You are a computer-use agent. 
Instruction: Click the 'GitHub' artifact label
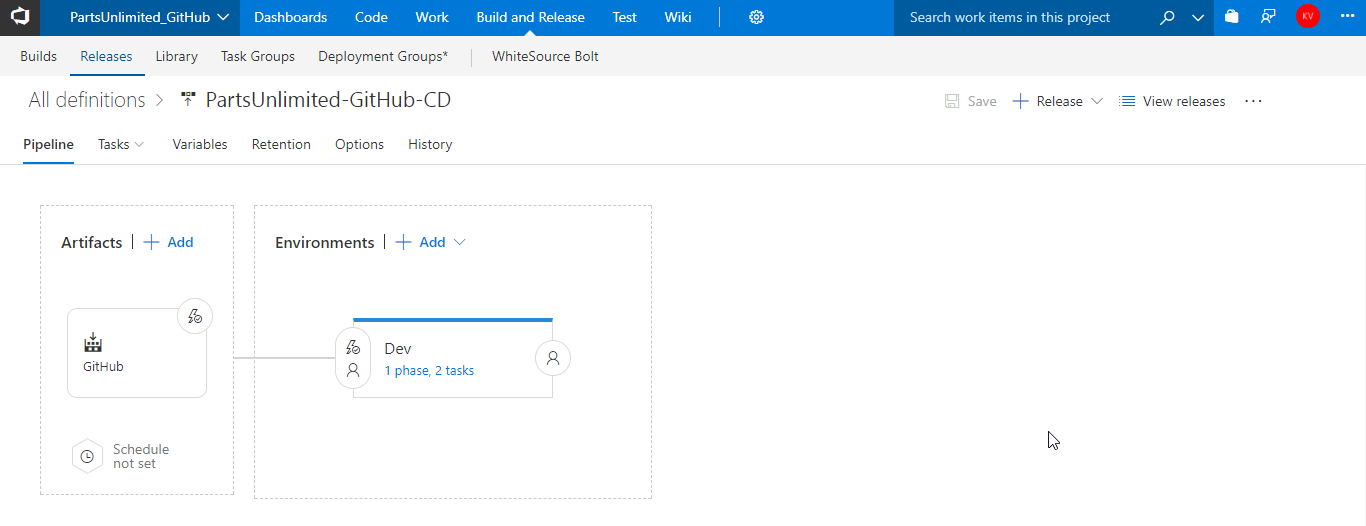[x=103, y=367]
